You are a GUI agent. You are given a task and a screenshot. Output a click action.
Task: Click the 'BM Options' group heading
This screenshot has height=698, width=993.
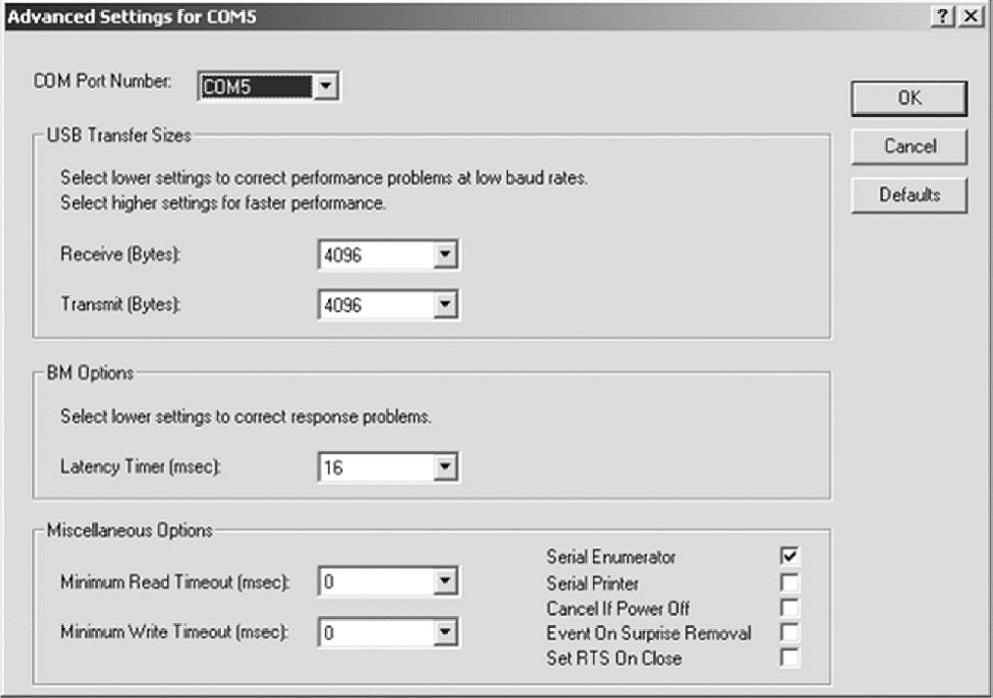point(90,373)
